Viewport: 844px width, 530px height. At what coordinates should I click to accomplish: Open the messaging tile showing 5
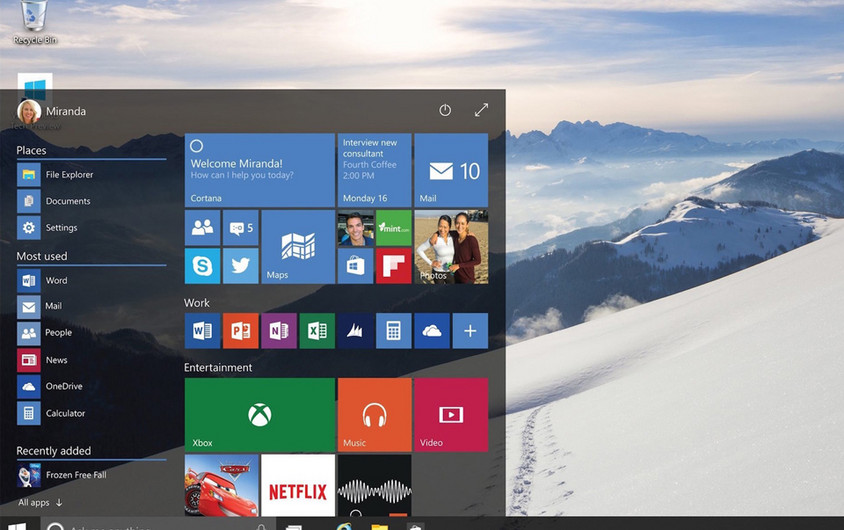tap(241, 228)
